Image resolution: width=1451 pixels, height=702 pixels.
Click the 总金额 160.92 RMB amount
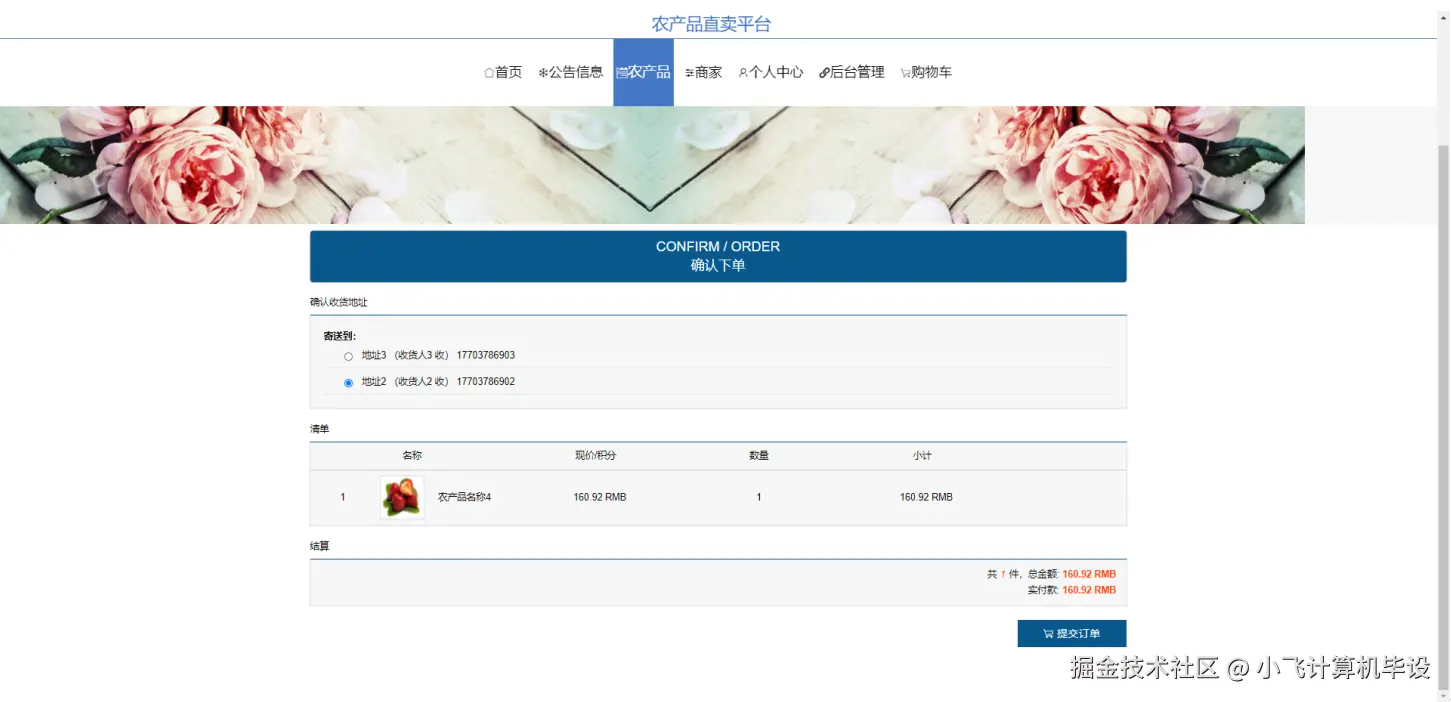pos(1089,574)
